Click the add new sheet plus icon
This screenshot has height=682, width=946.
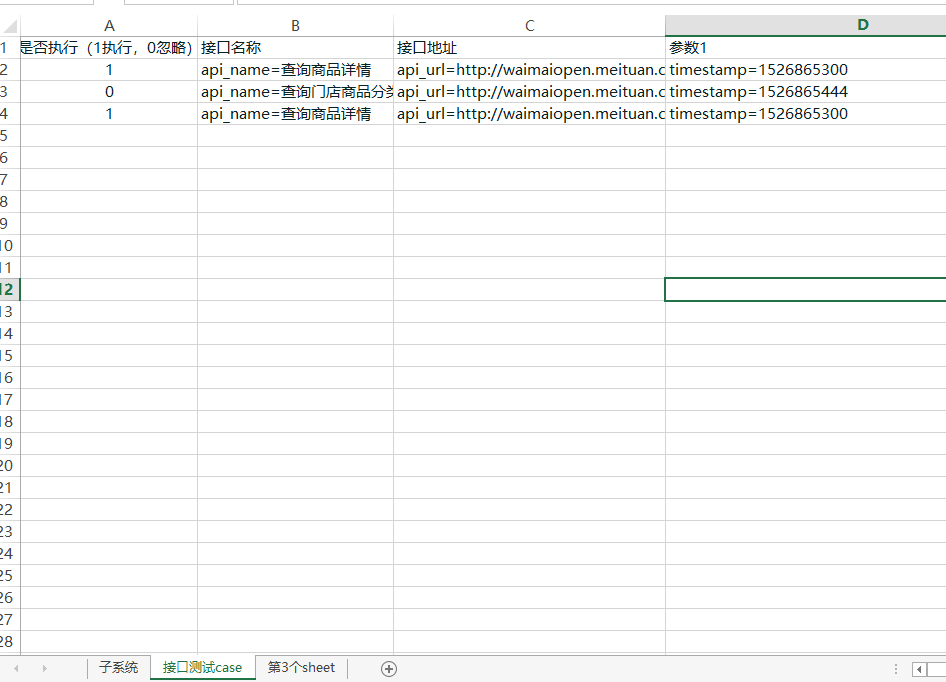tap(388, 668)
